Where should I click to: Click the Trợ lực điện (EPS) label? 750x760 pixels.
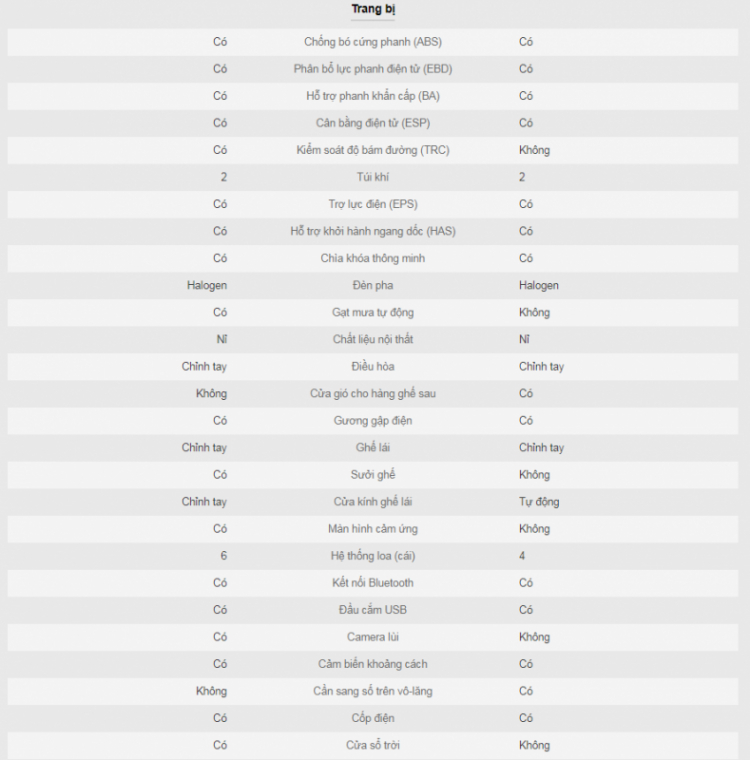(373, 204)
